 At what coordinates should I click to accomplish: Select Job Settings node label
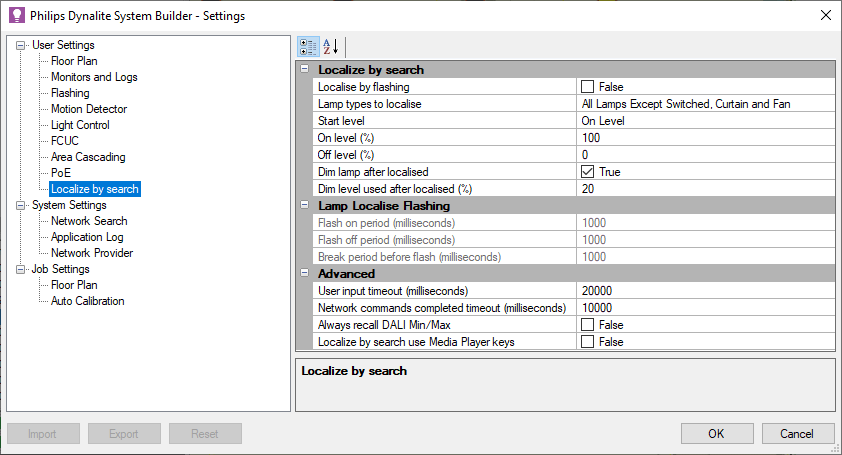pyautogui.click(x=60, y=269)
